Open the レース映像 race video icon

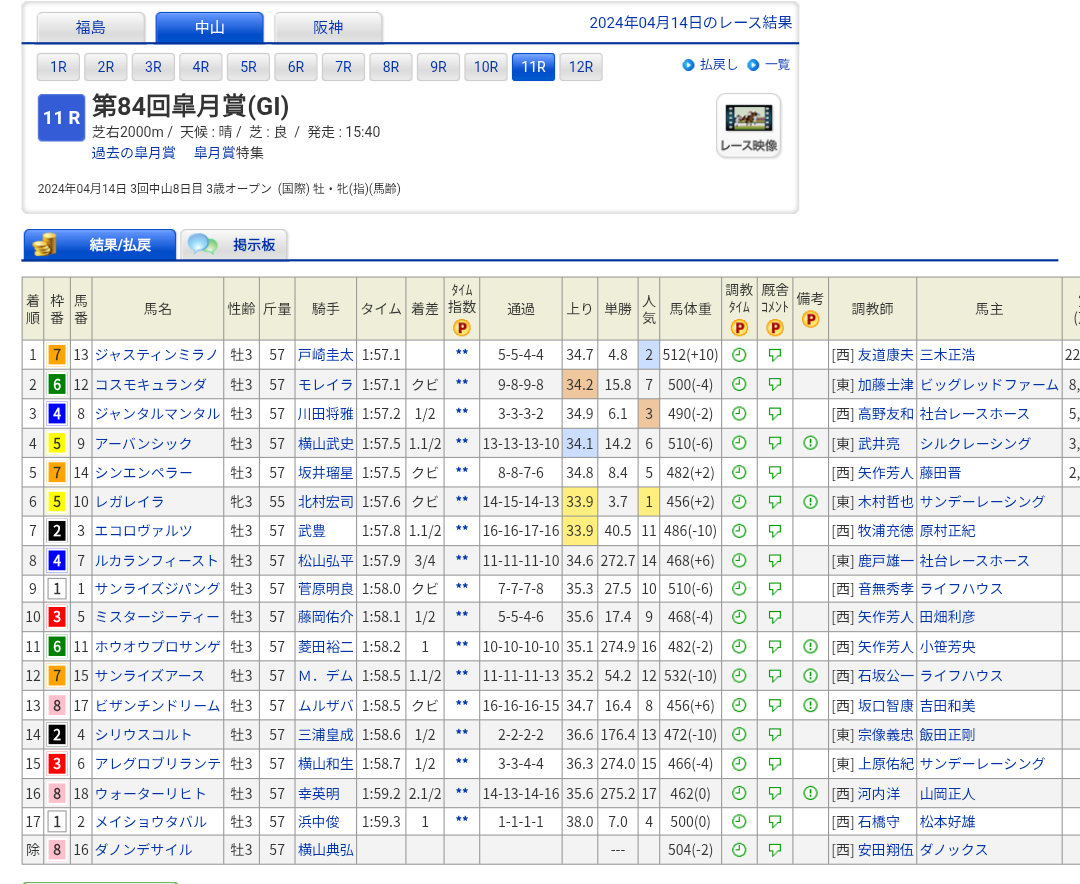point(748,125)
